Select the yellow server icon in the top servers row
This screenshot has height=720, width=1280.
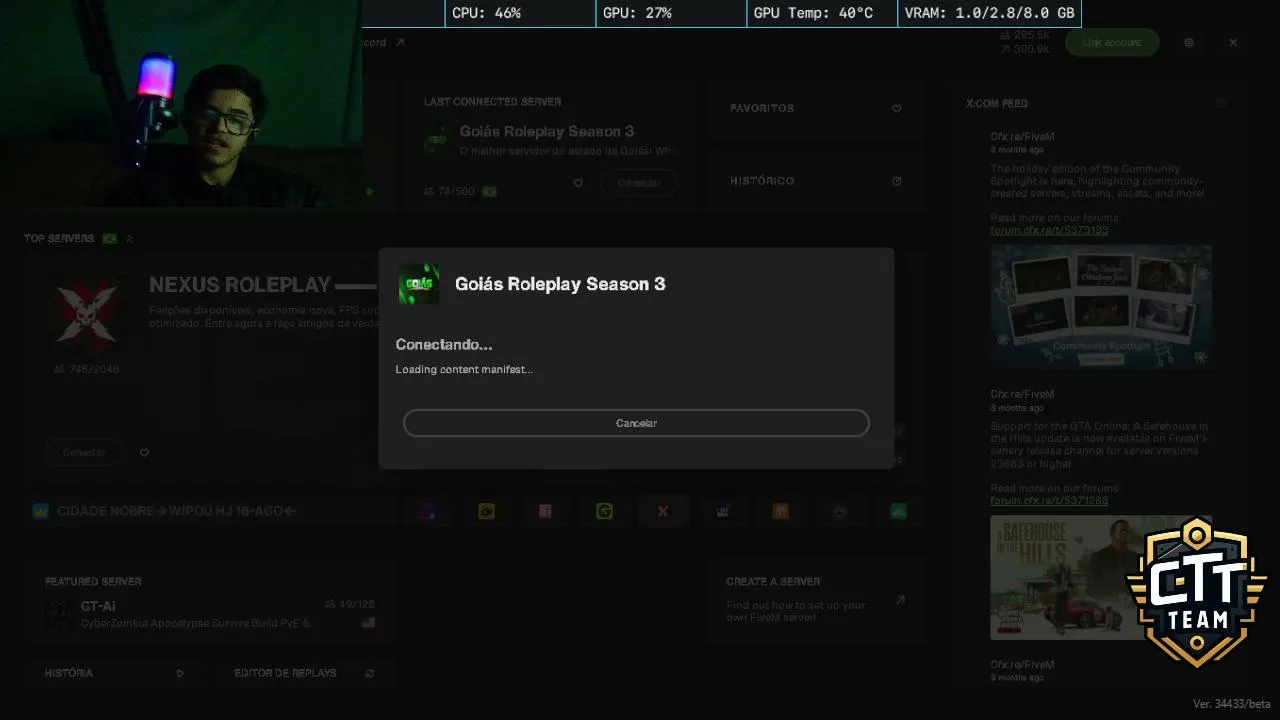(x=487, y=511)
